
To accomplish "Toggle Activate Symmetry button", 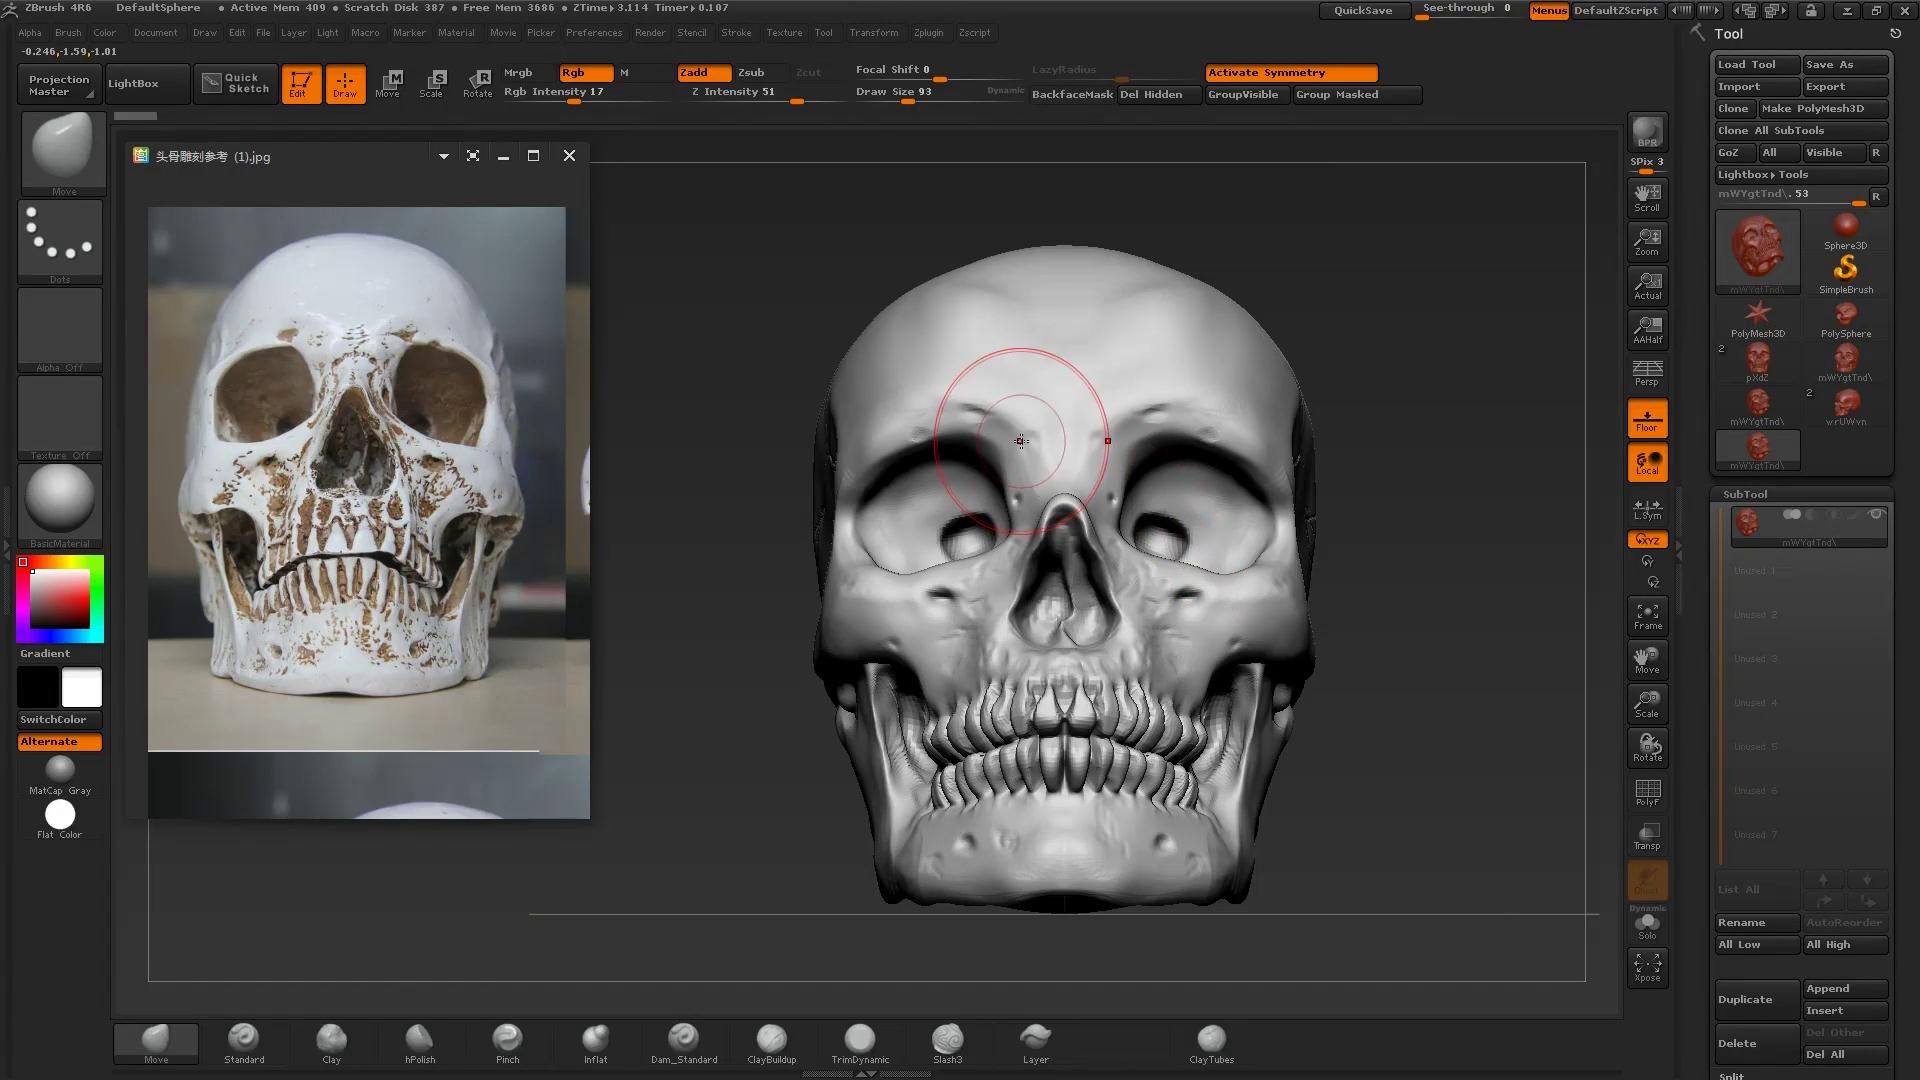I will (1291, 73).
